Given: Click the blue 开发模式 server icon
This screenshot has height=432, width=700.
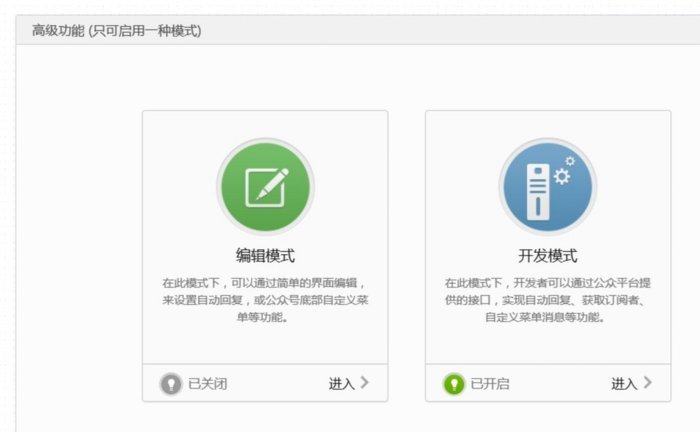Looking at the screenshot, I should (548, 187).
